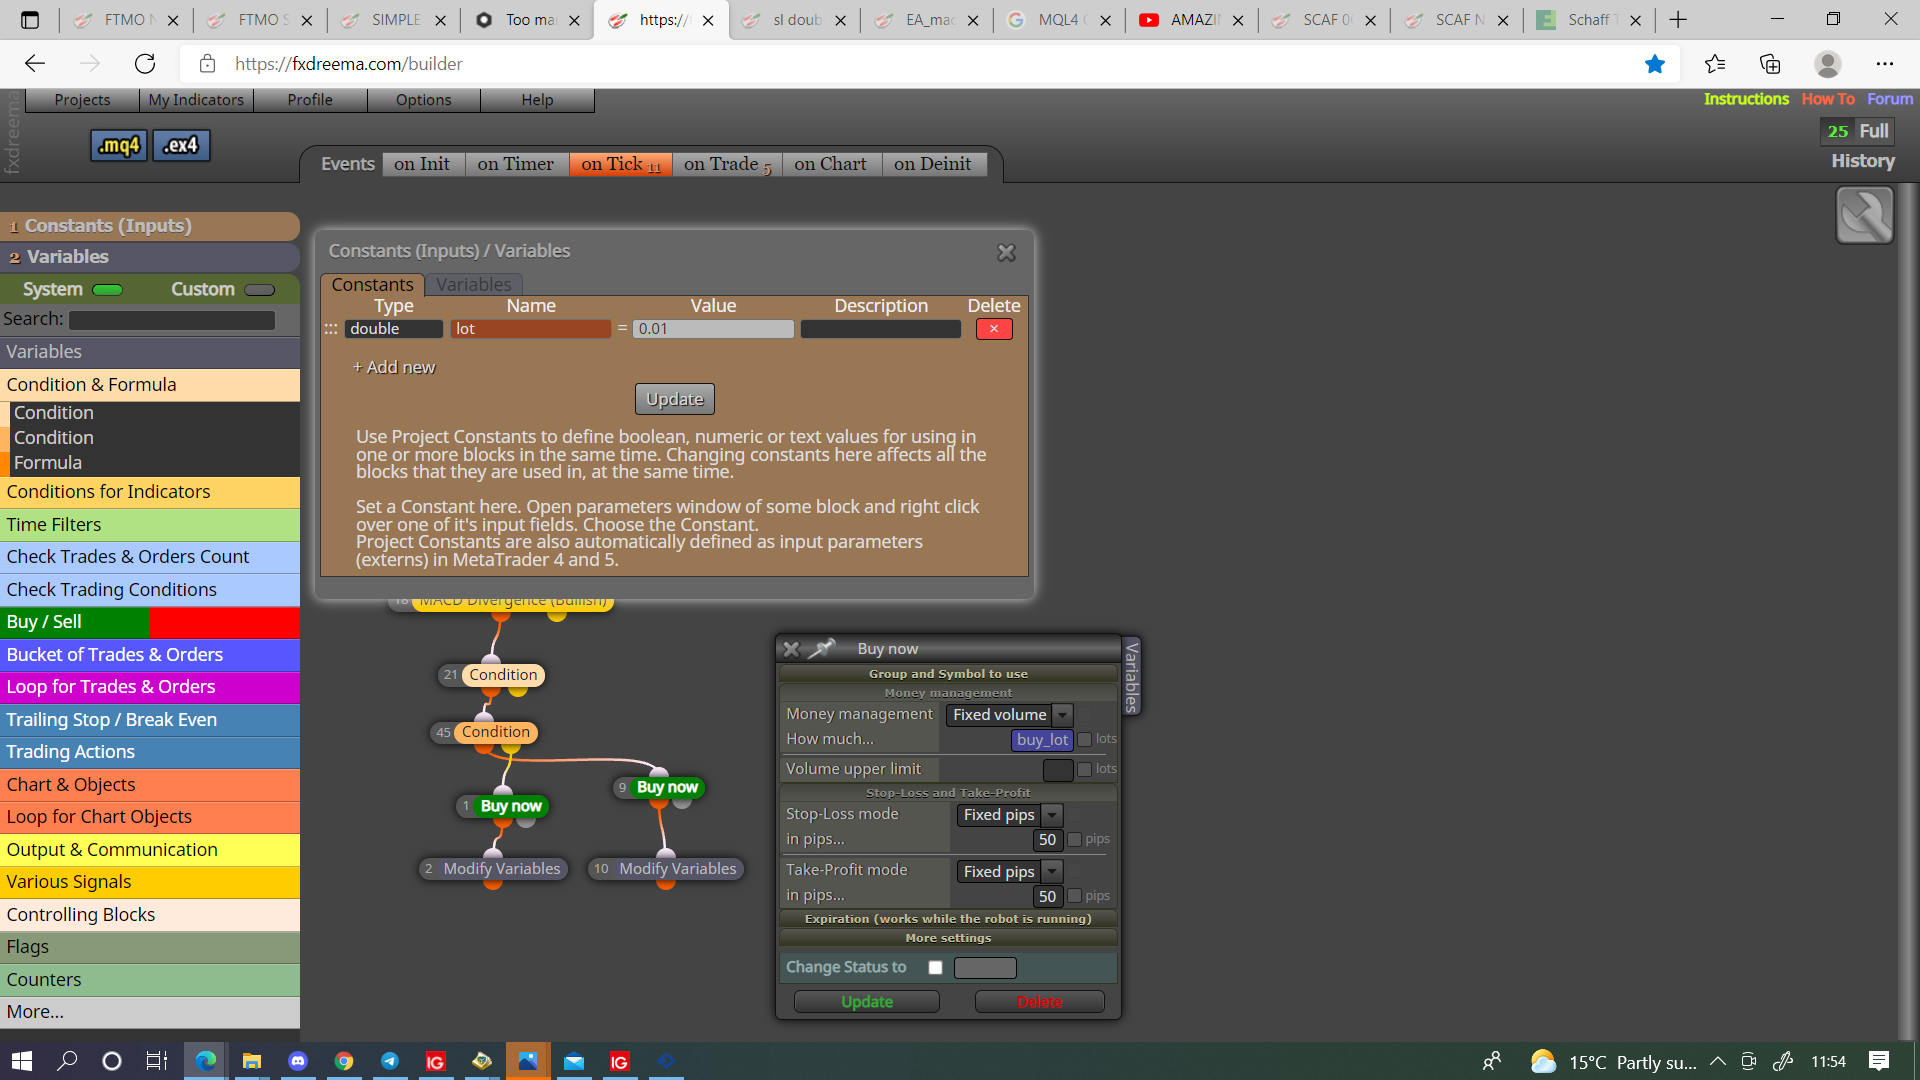
Task: Tick the Stop-Loss pips checkbox
Action: [x=1074, y=840]
